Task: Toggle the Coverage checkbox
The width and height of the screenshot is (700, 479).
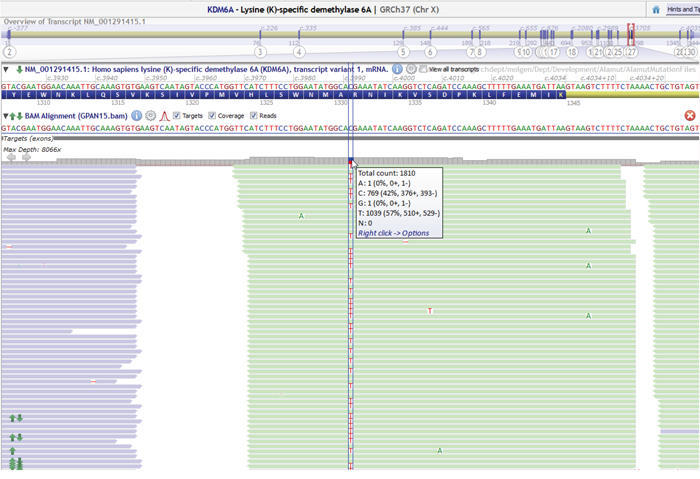Action: click(x=214, y=116)
